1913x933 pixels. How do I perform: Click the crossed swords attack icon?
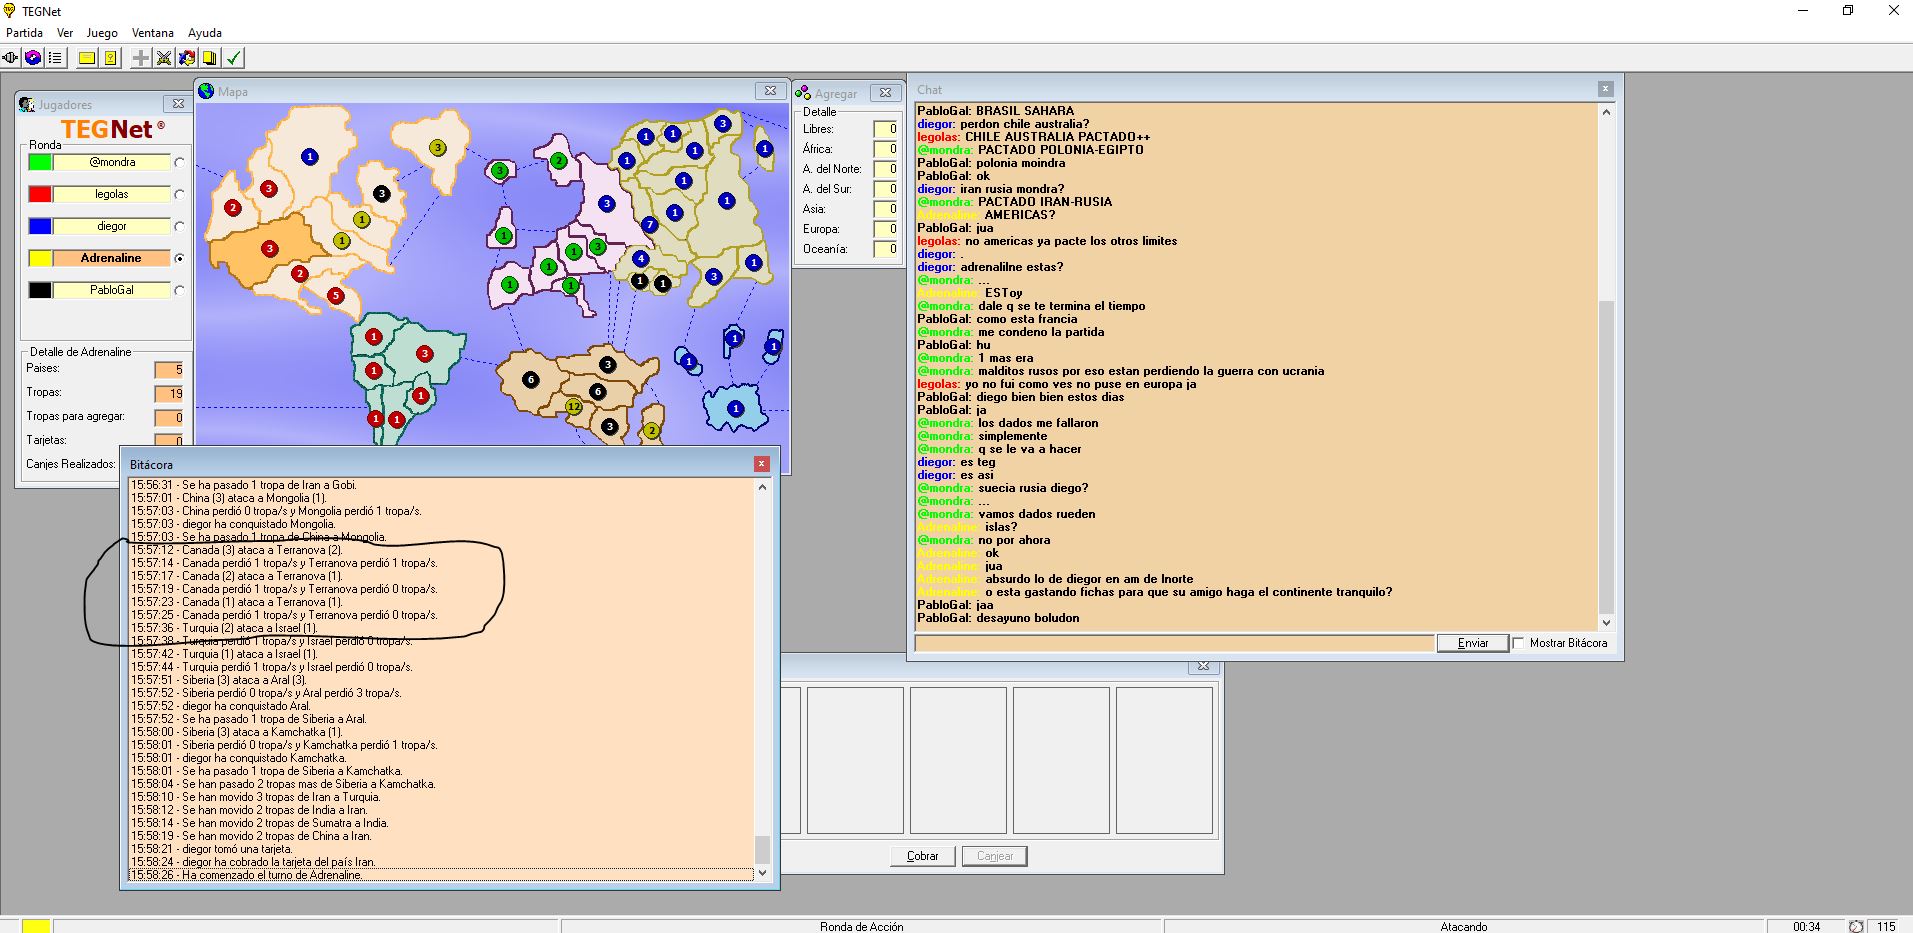(x=164, y=58)
